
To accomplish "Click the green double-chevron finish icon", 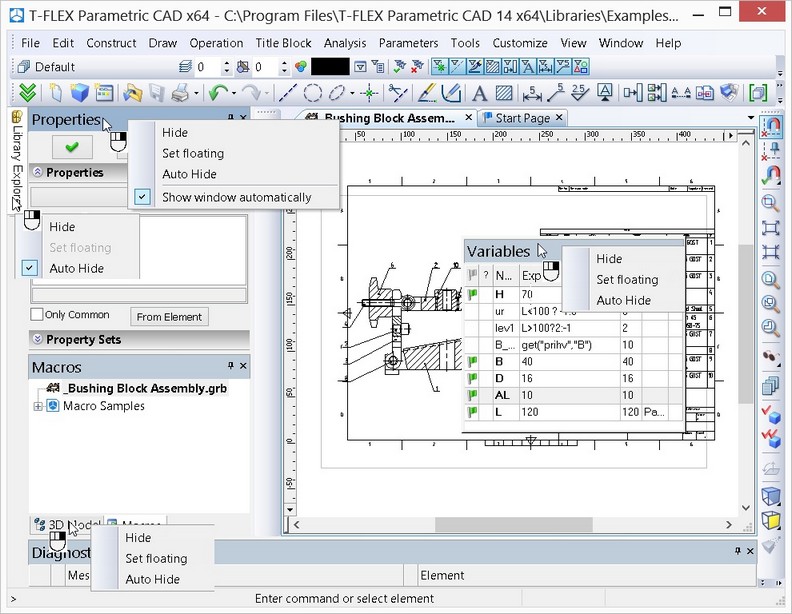I will tap(27, 92).
